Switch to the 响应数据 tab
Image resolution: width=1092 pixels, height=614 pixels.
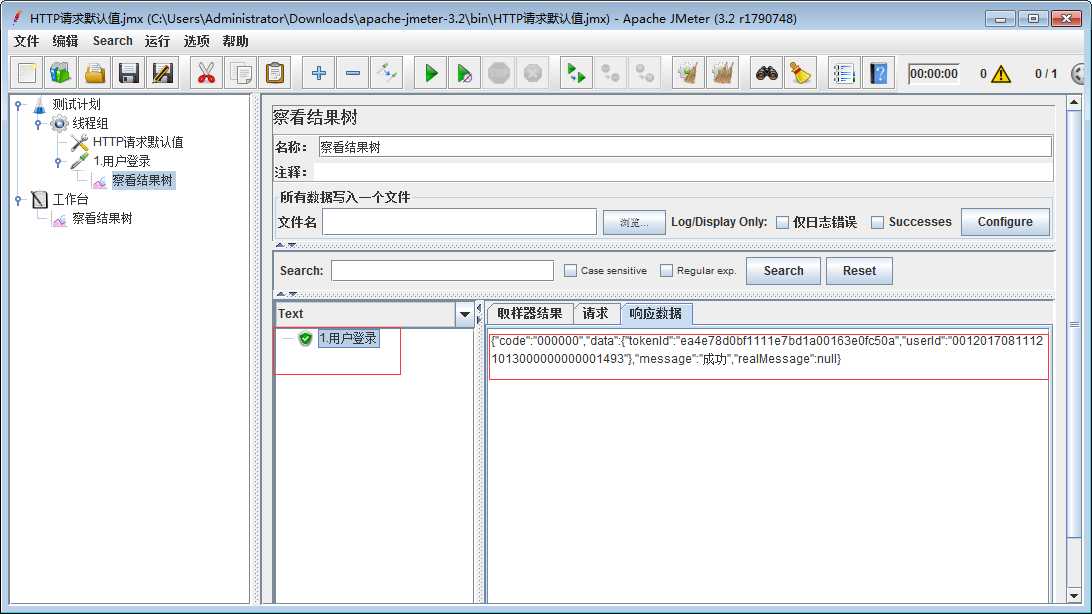[655, 314]
